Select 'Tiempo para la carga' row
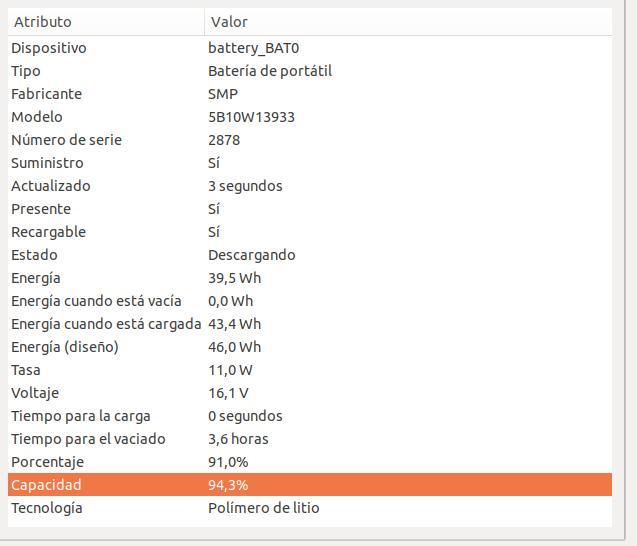The width and height of the screenshot is (637, 546). 310,416
